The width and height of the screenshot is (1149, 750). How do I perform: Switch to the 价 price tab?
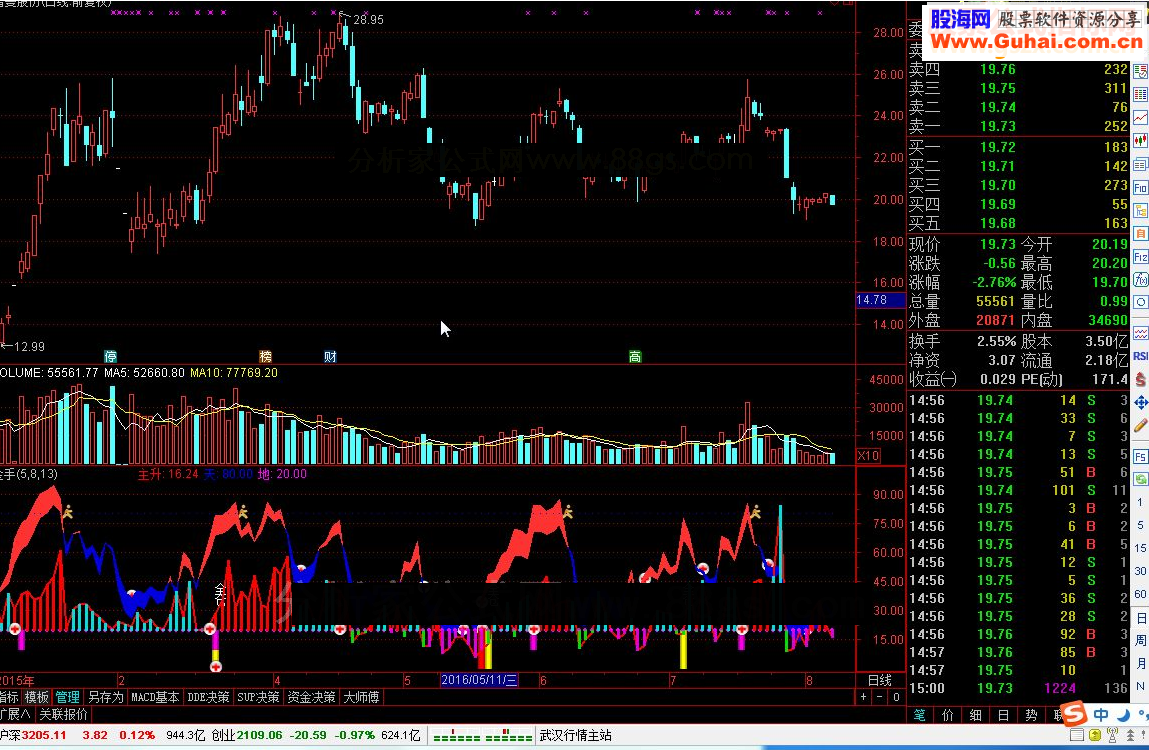click(947, 715)
